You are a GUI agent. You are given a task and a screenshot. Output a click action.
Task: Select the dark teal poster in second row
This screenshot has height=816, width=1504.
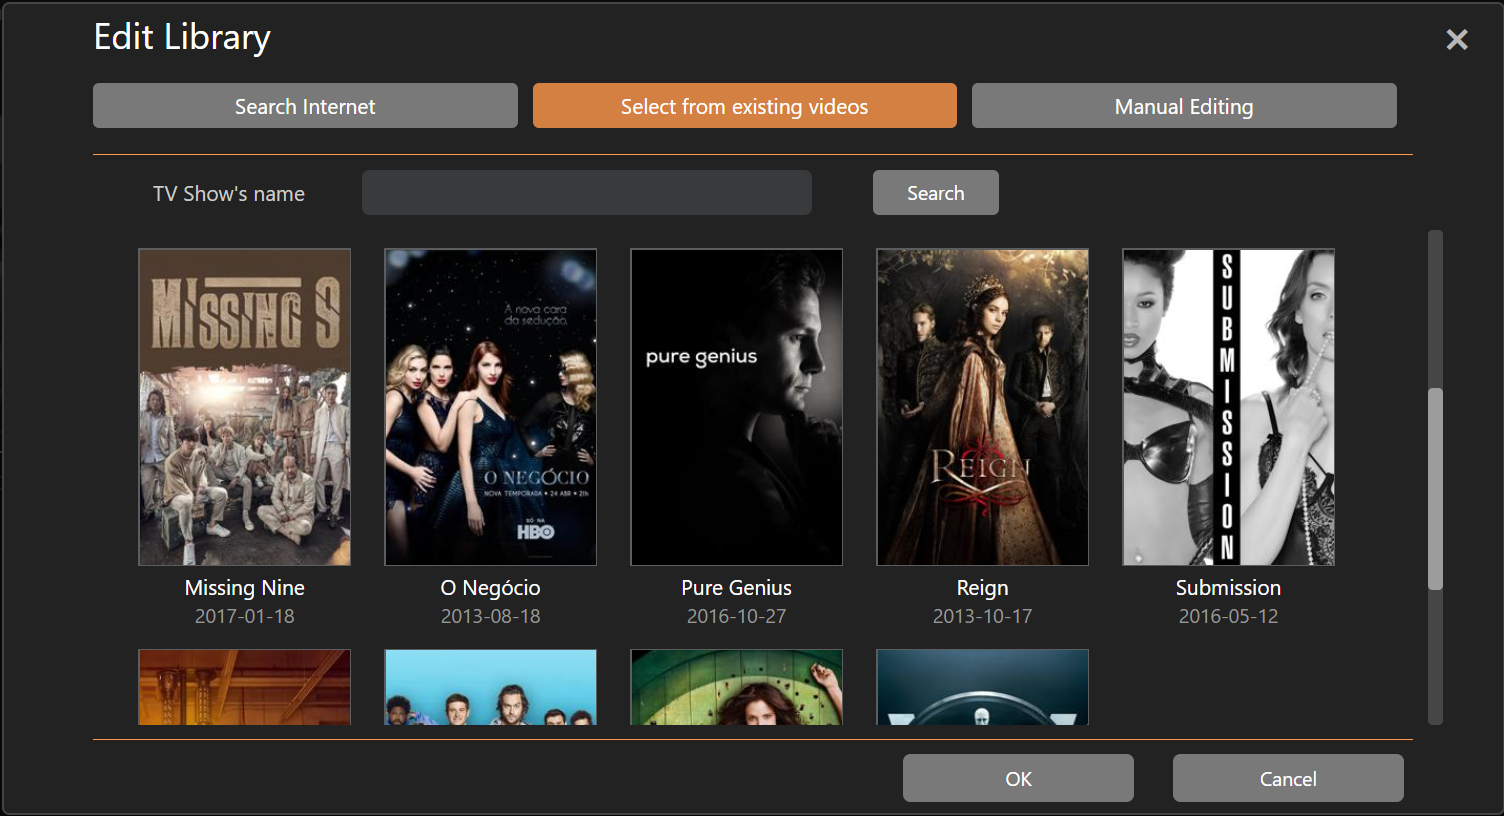(x=983, y=687)
